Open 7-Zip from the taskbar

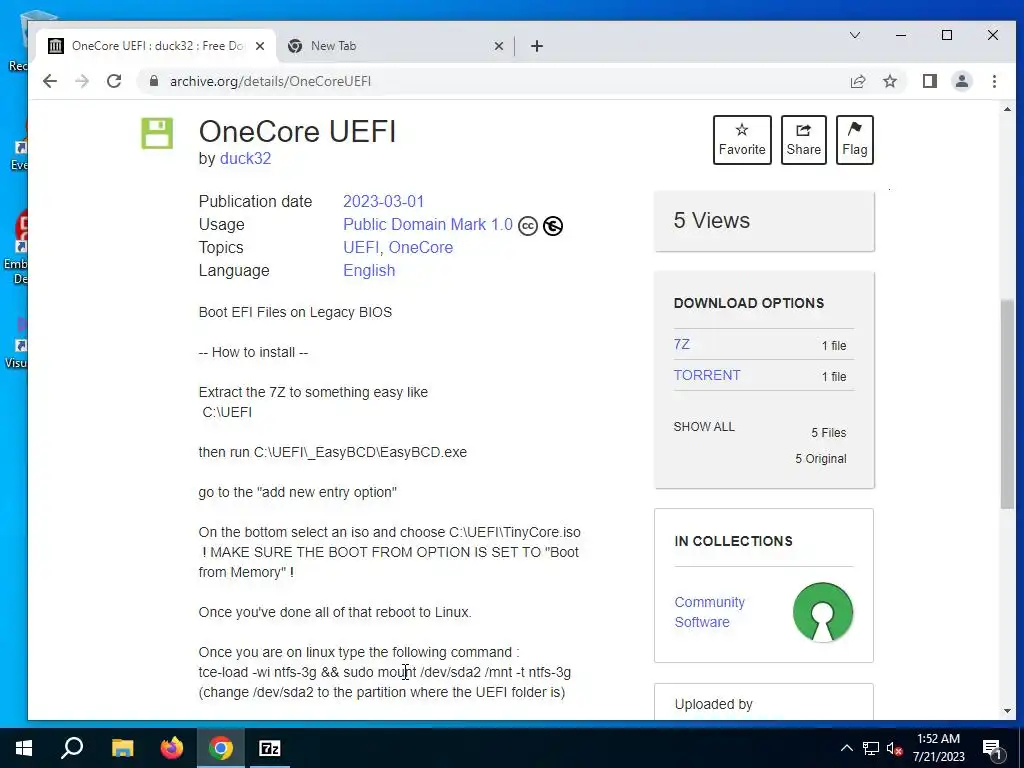pyautogui.click(x=270, y=748)
